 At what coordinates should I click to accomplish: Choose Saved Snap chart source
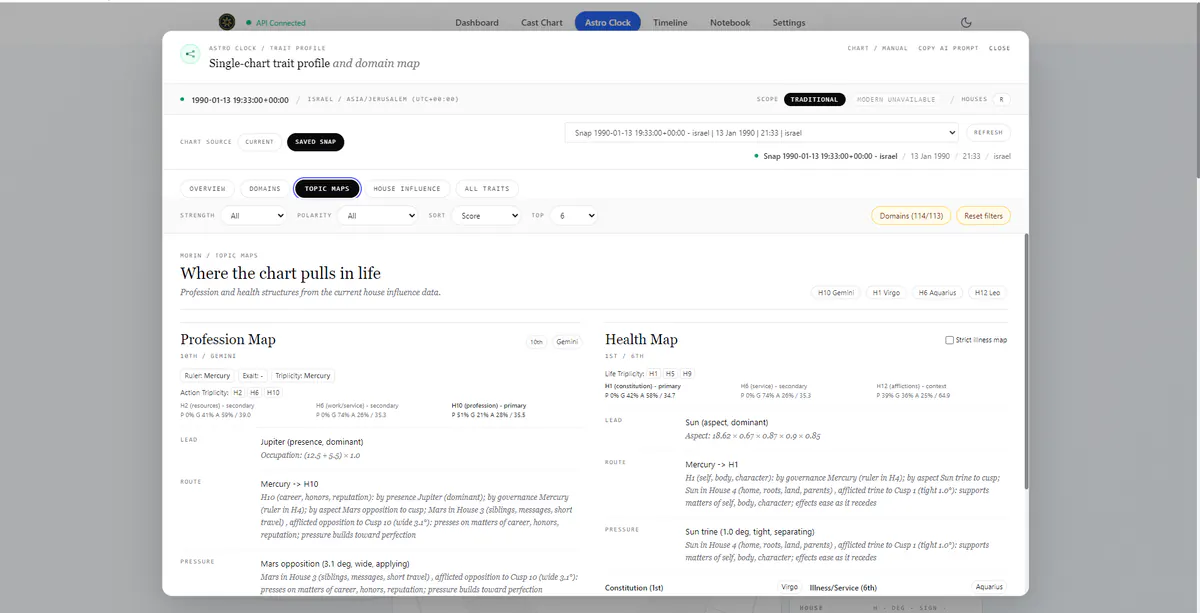pos(316,142)
